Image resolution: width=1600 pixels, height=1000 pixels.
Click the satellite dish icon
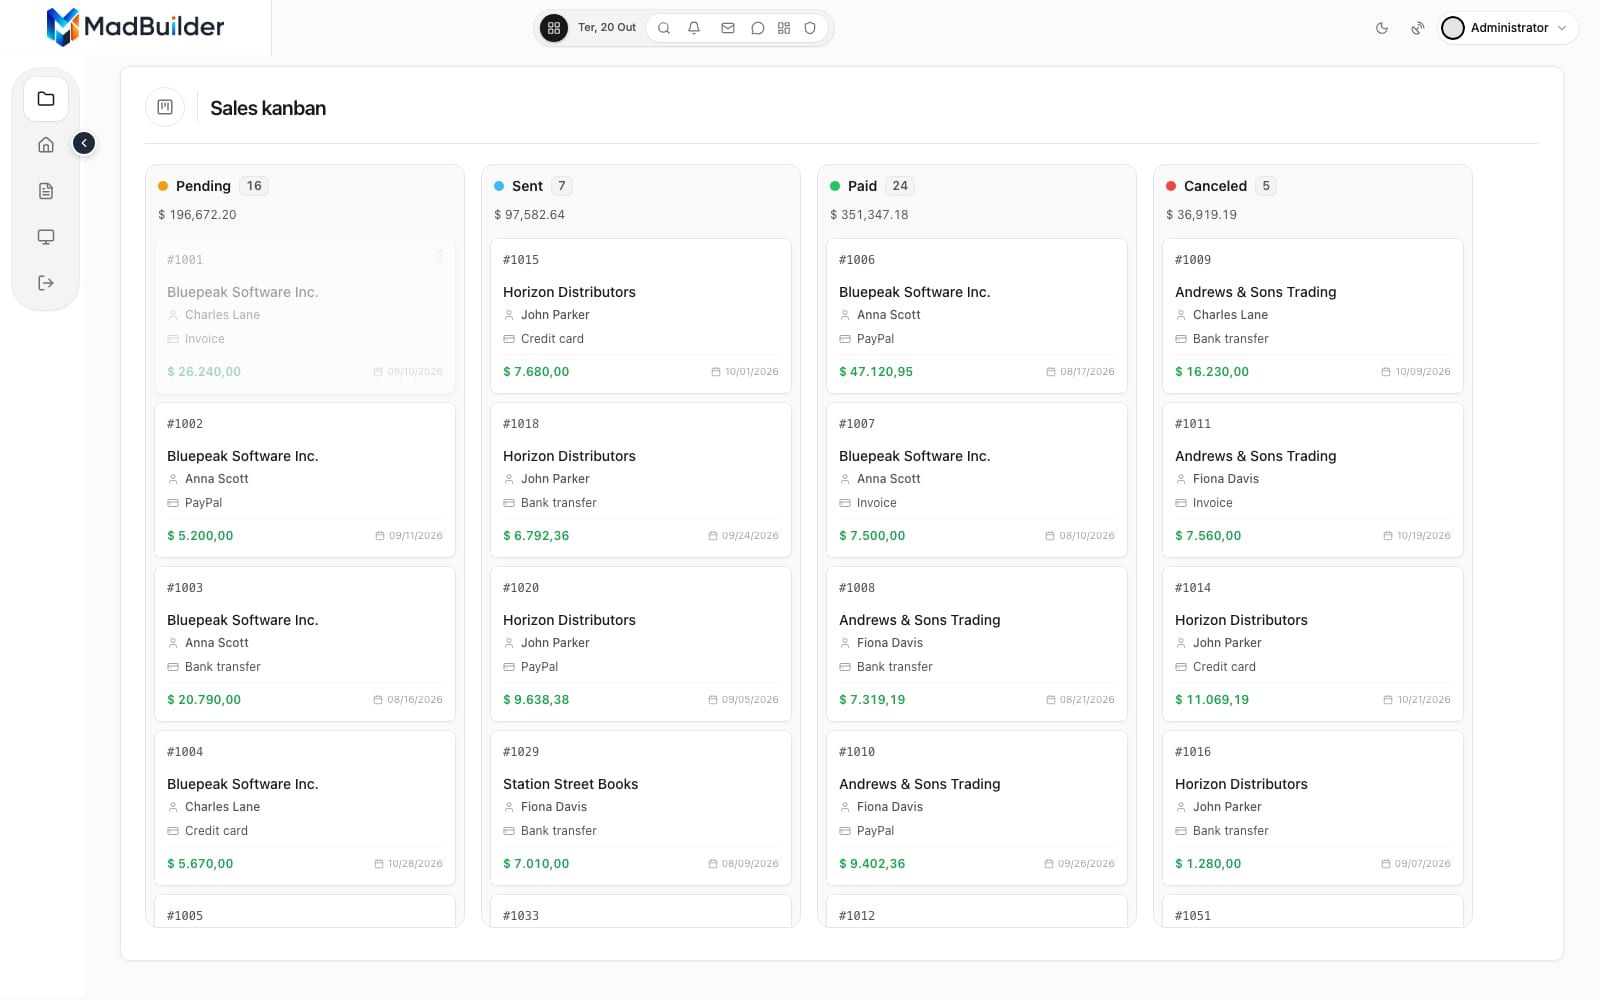1417,28
